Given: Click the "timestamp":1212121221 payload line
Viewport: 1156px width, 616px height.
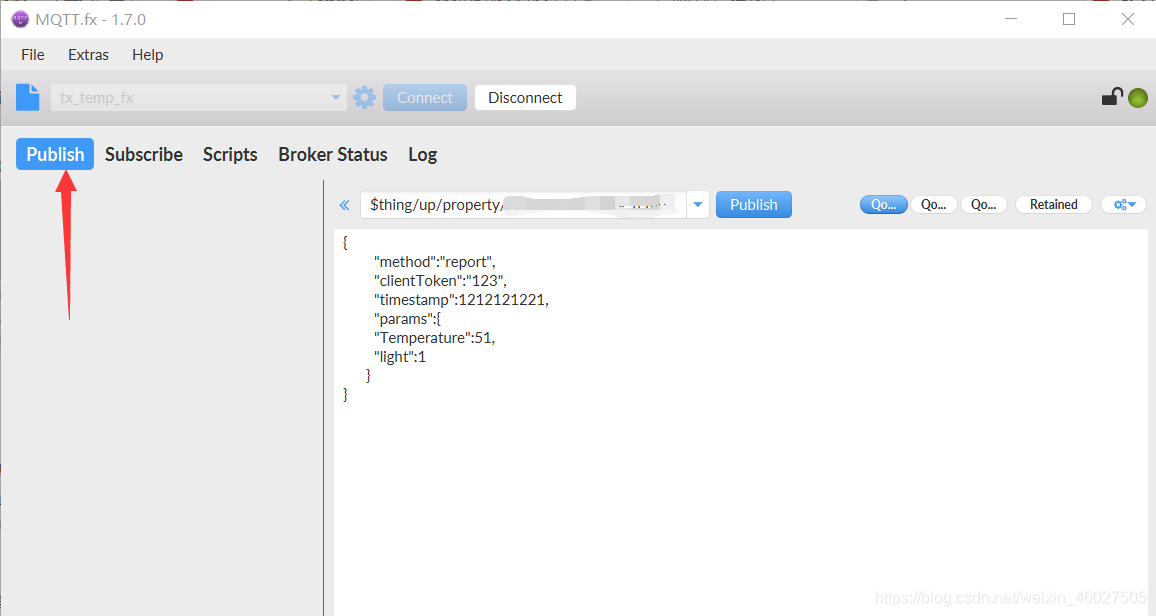Looking at the screenshot, I should point(462,300).
